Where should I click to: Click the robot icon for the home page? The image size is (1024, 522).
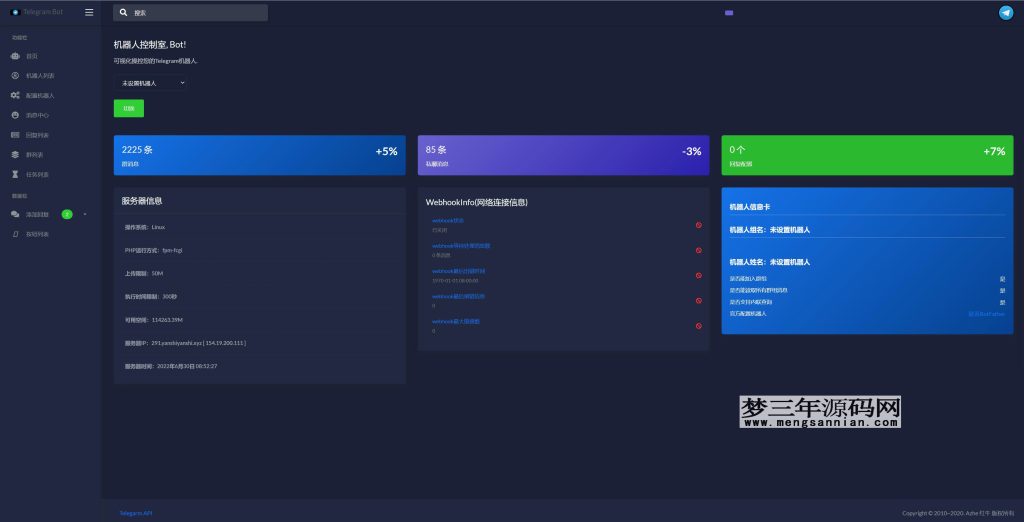(x=15, y=56)
